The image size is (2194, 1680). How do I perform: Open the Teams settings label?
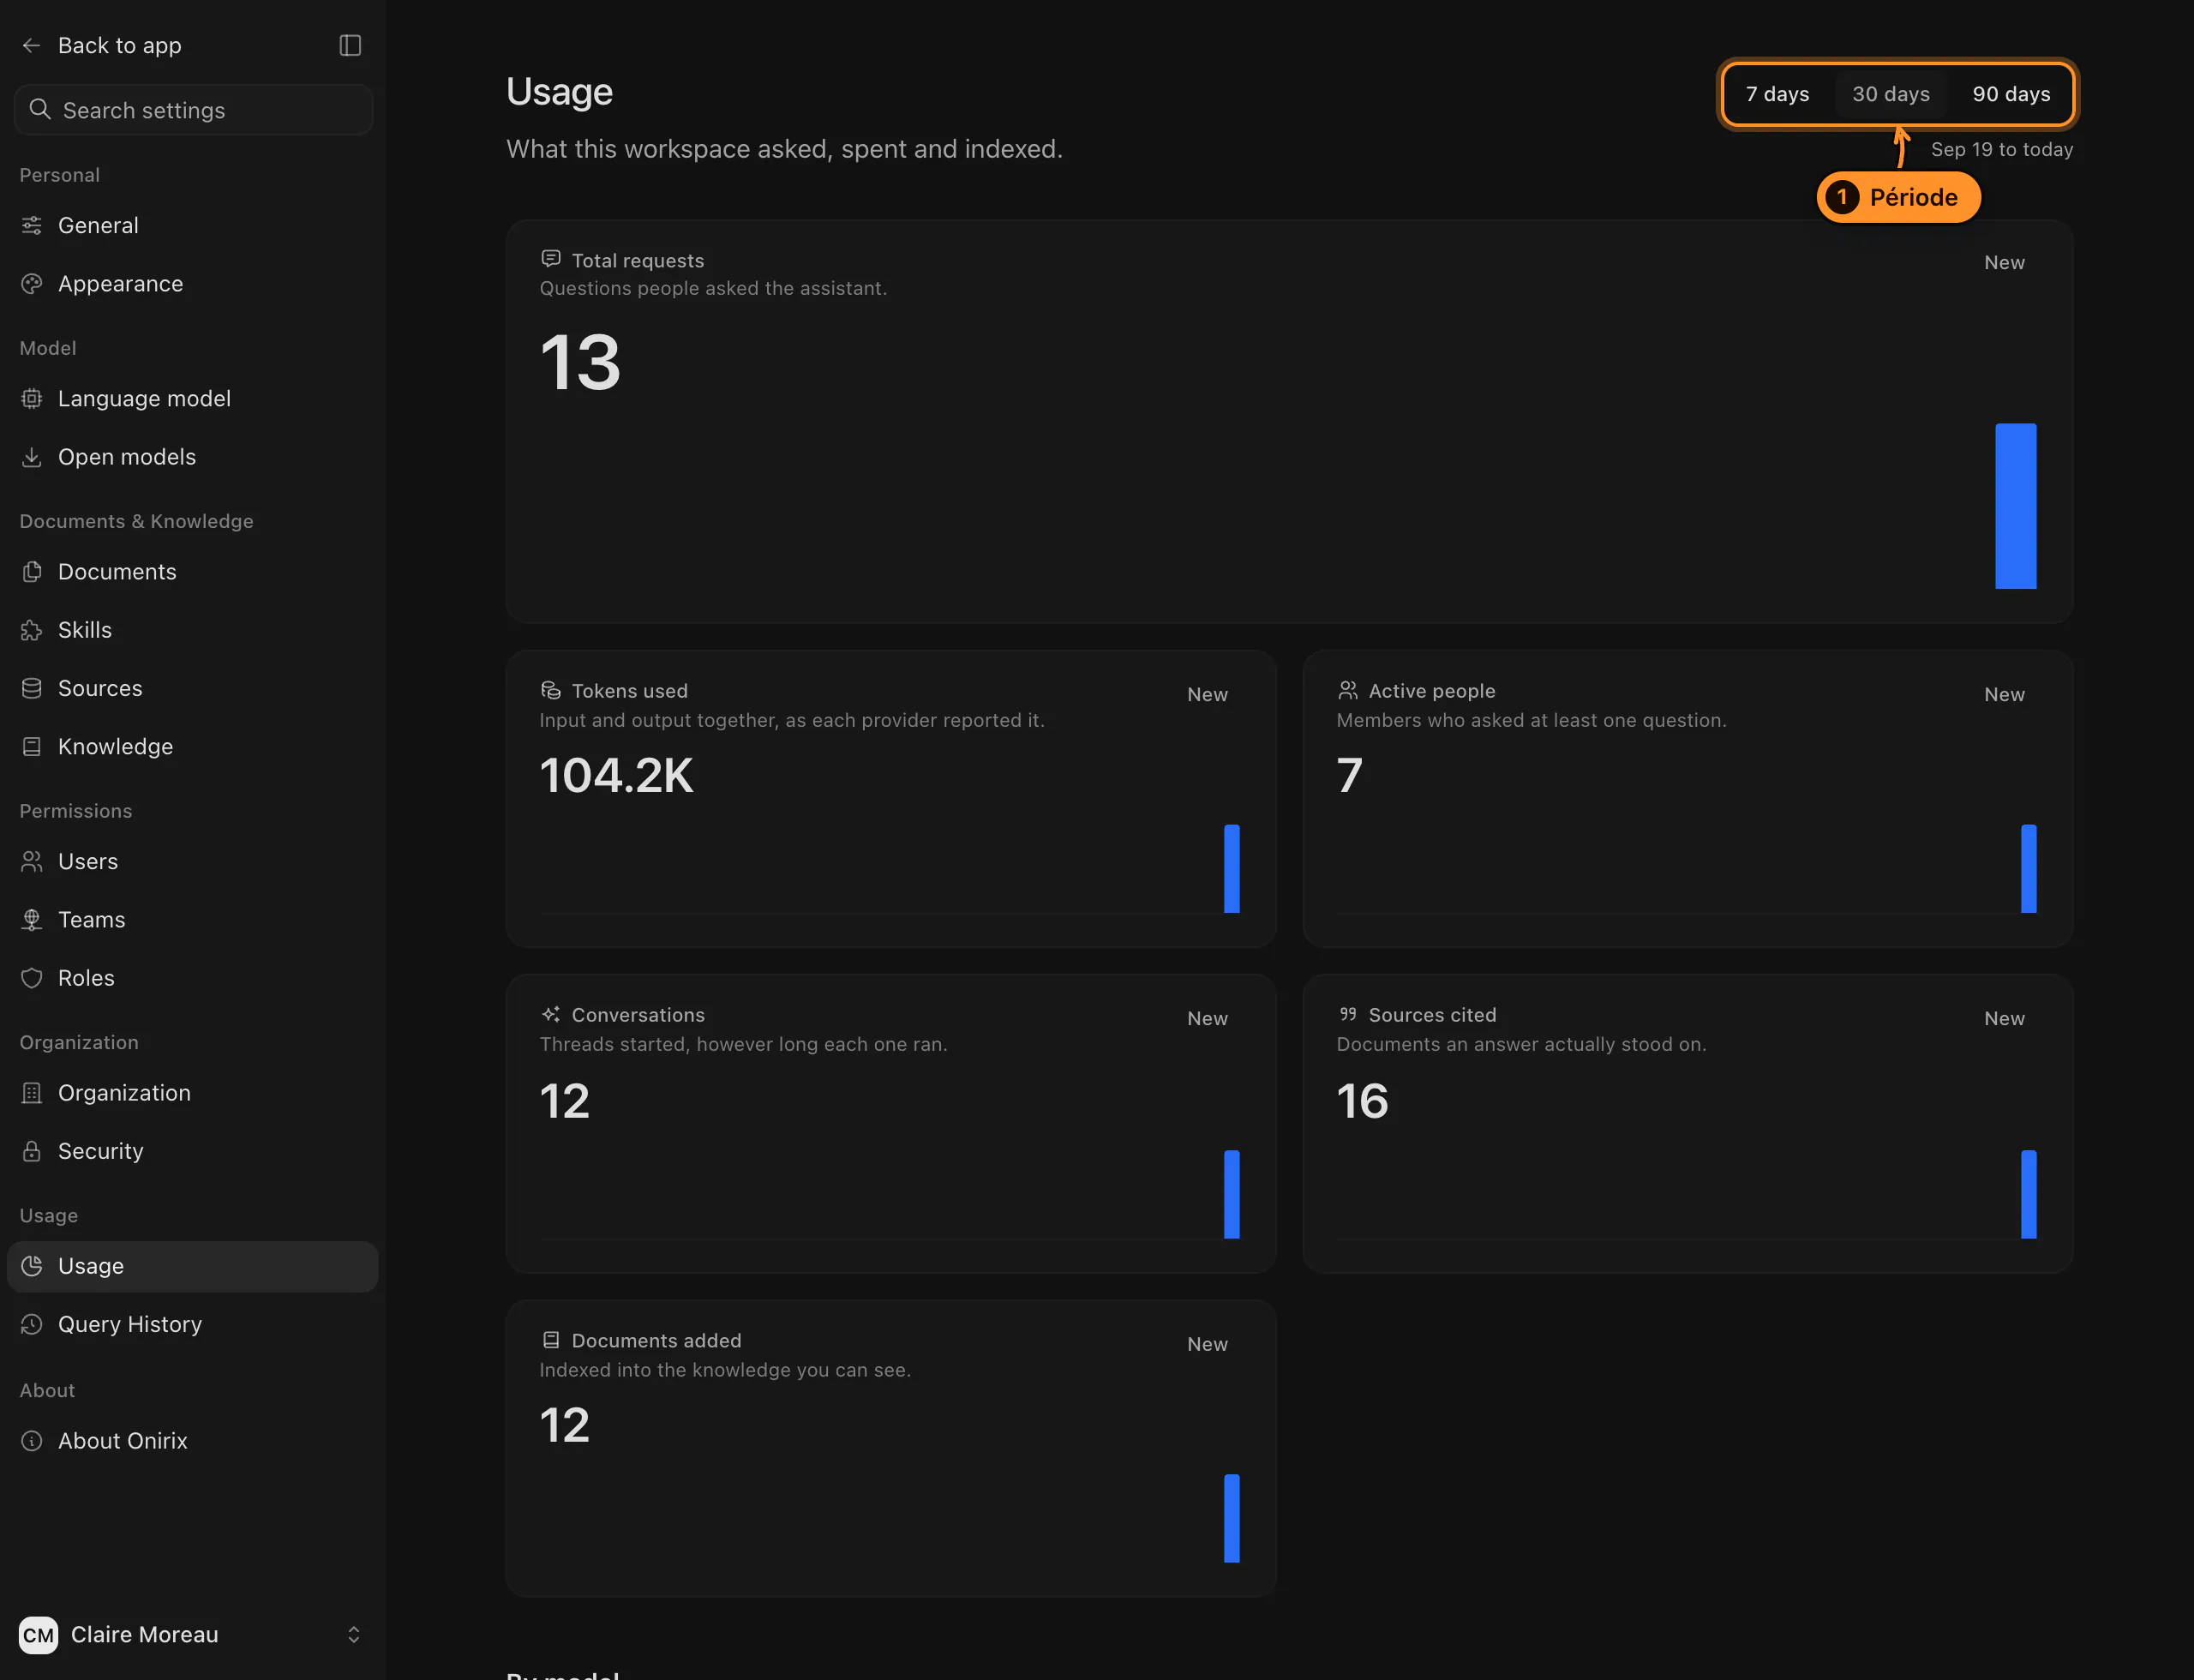(x=91, y=919)
